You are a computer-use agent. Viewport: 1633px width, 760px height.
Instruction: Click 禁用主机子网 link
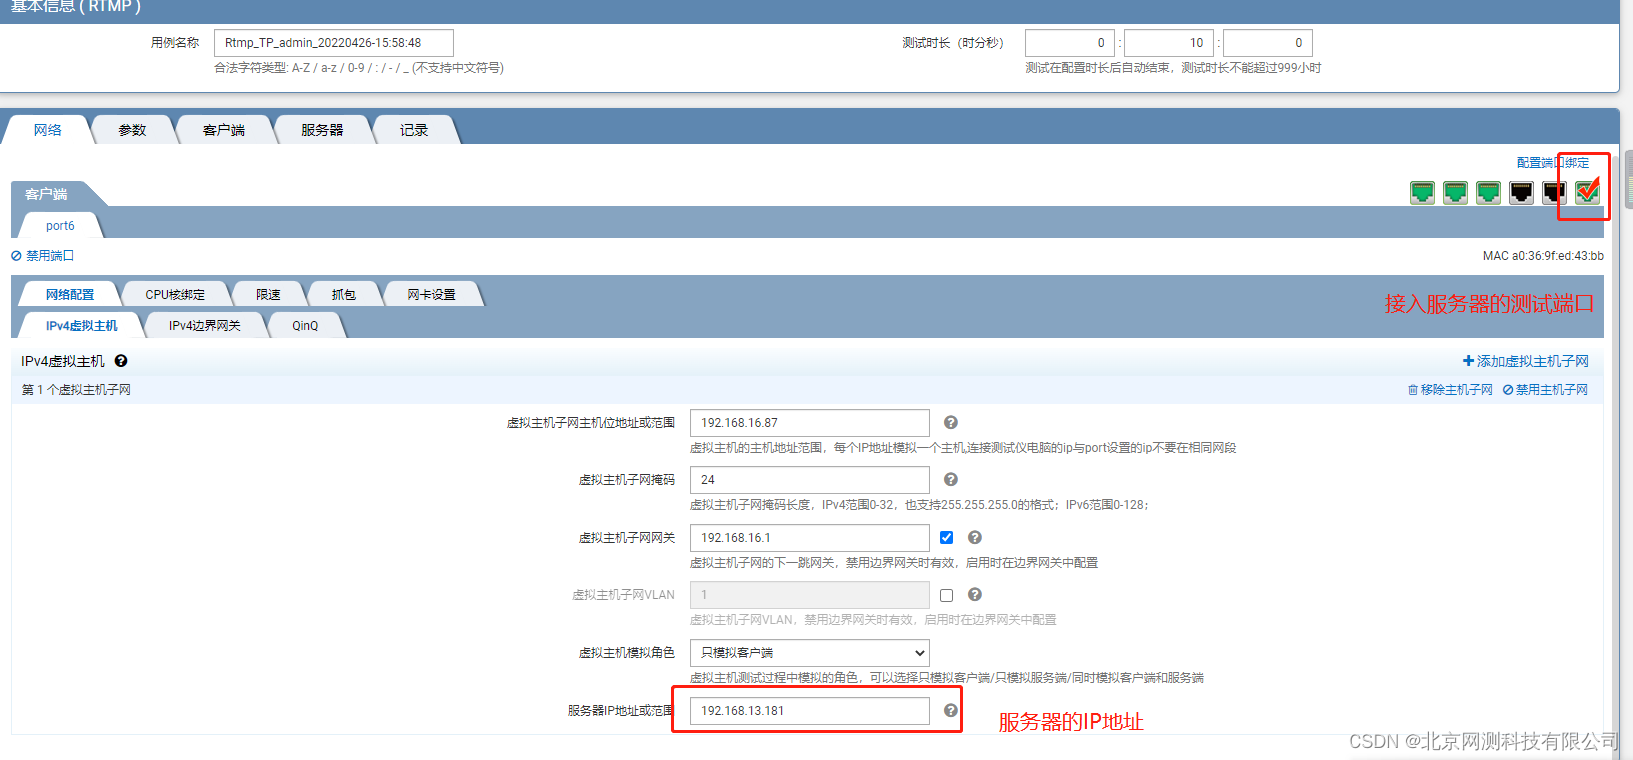coord(1545,390)
